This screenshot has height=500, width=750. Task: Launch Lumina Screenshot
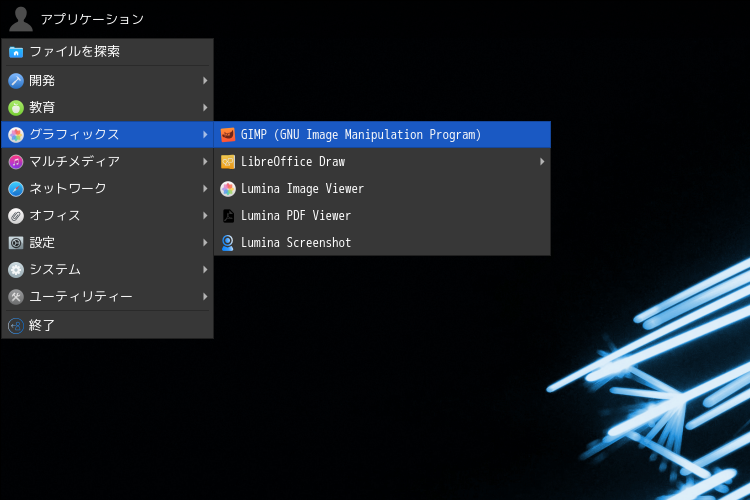click(x=382, y=243)
